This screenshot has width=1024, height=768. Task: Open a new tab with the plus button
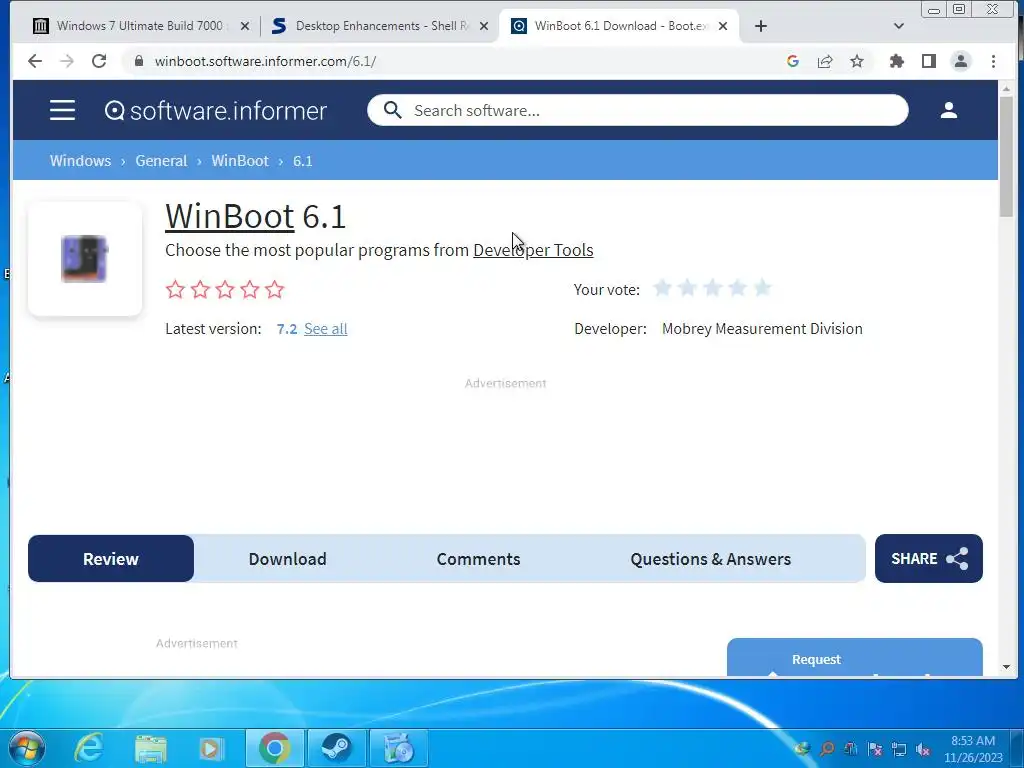761,26
